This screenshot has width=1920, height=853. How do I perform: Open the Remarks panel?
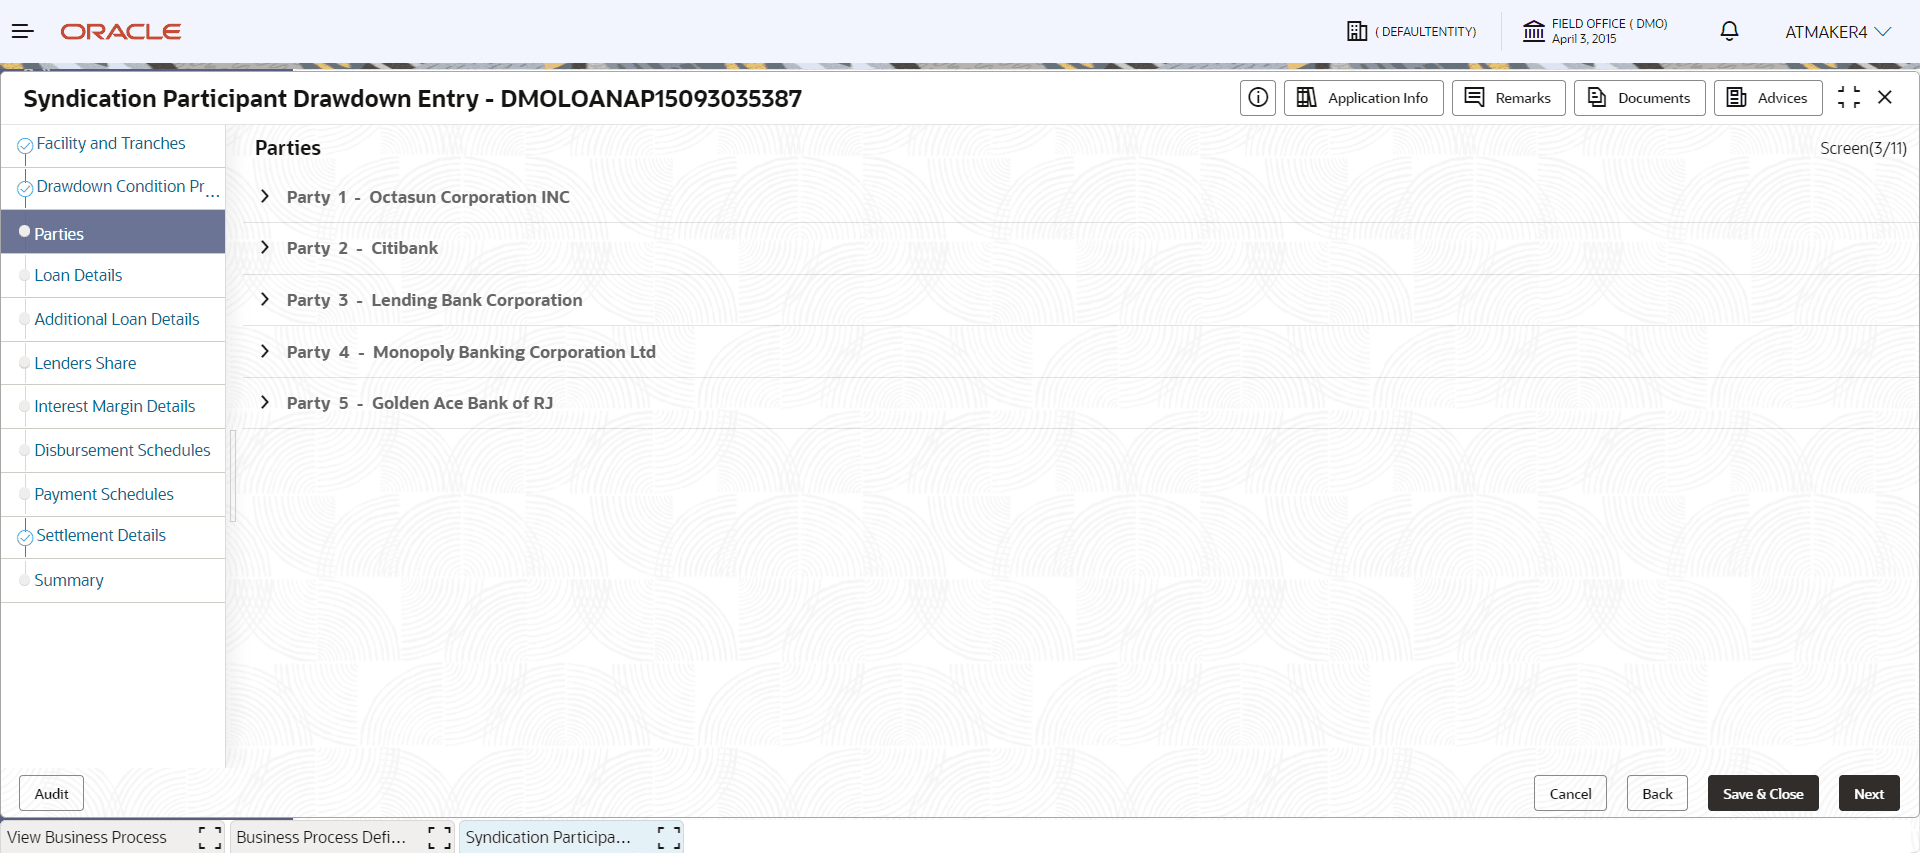click(1508, 98)
